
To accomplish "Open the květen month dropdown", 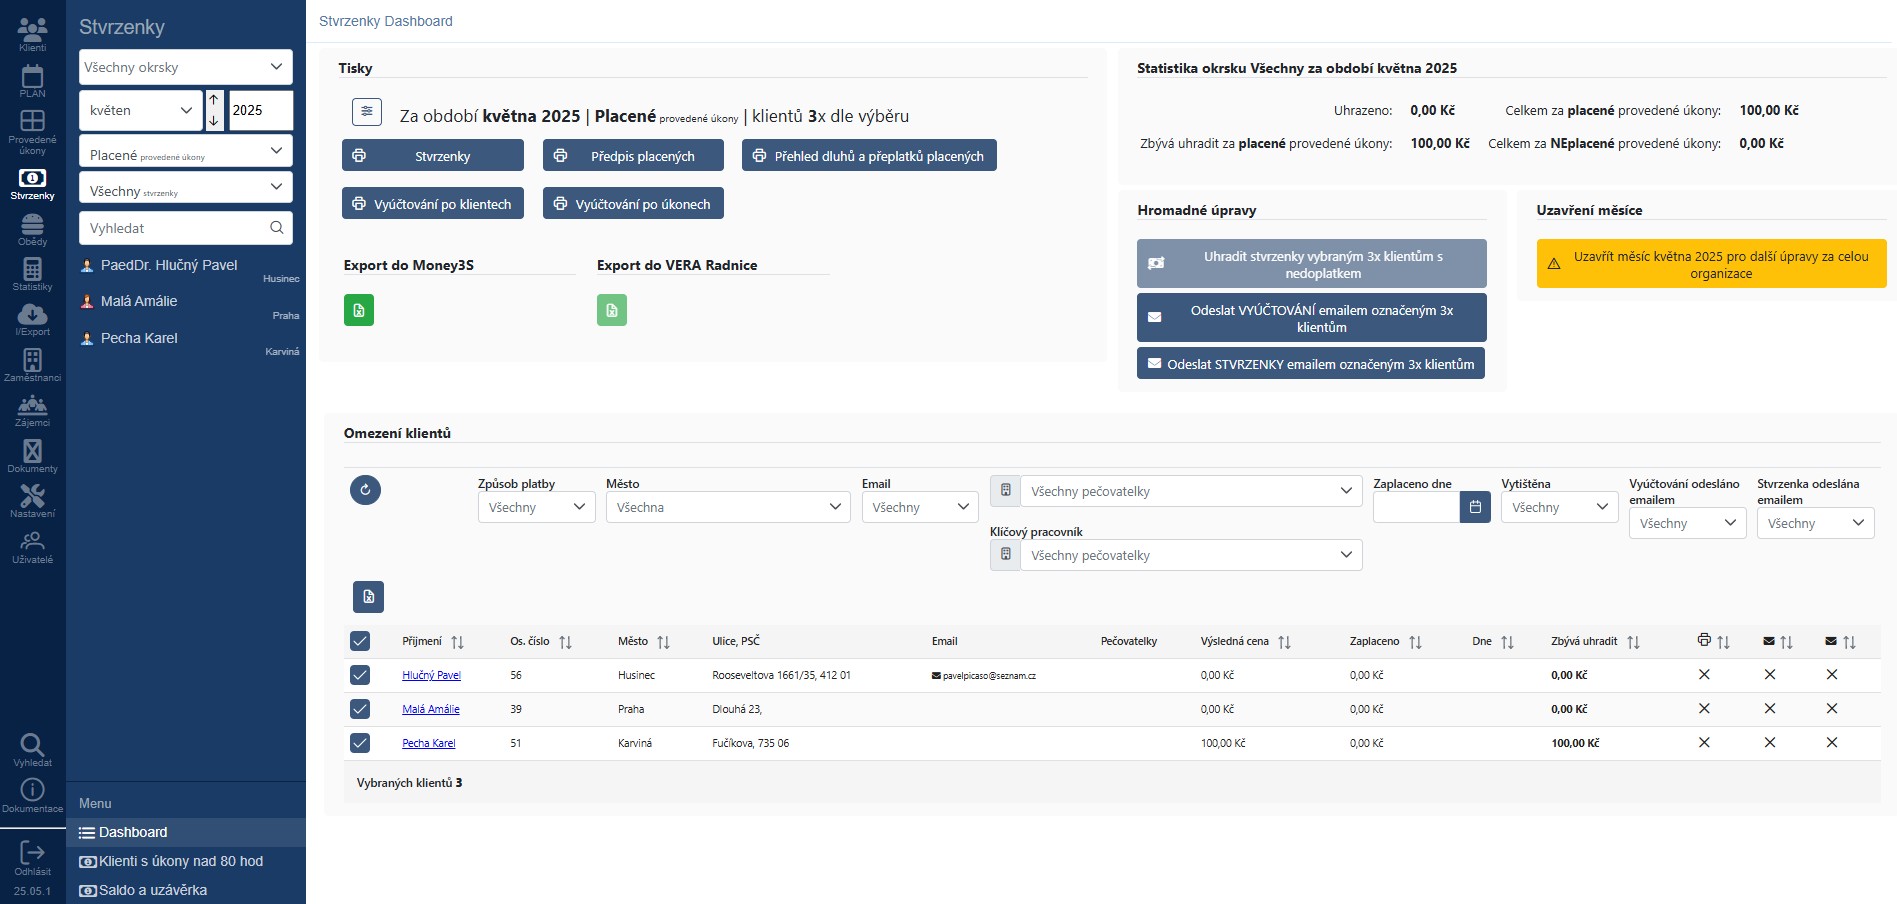I will pyautogui.click(x=140, y=110).
